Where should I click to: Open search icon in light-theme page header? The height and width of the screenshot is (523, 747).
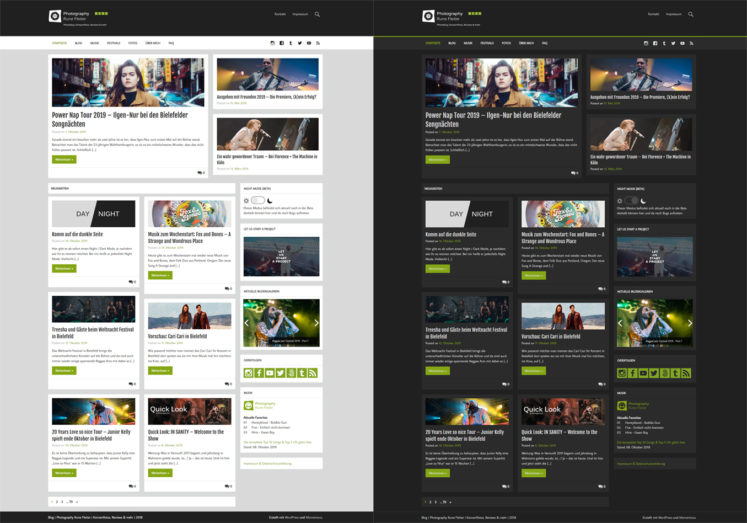317,15
